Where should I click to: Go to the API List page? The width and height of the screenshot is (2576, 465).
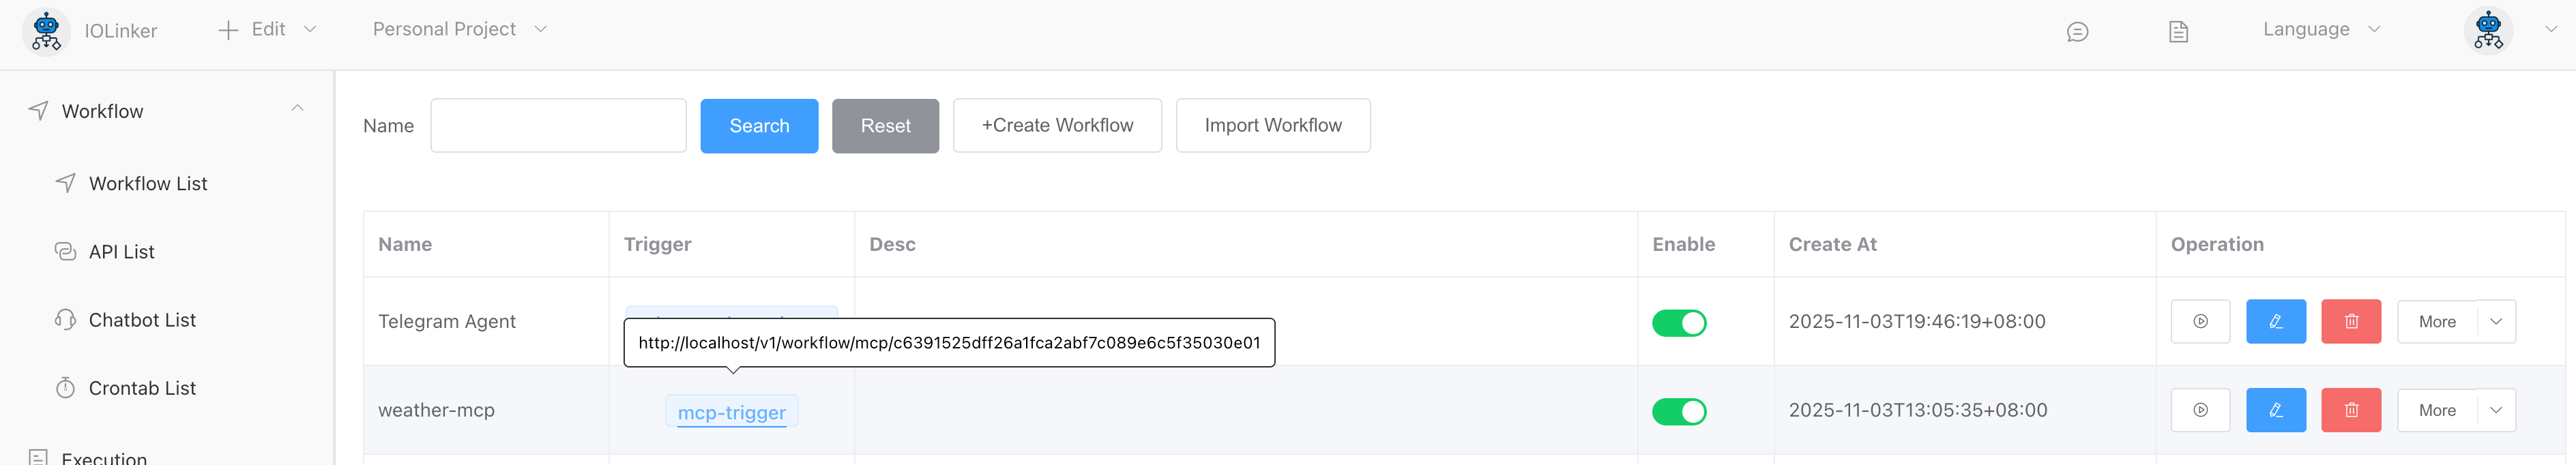click(121, 252)
